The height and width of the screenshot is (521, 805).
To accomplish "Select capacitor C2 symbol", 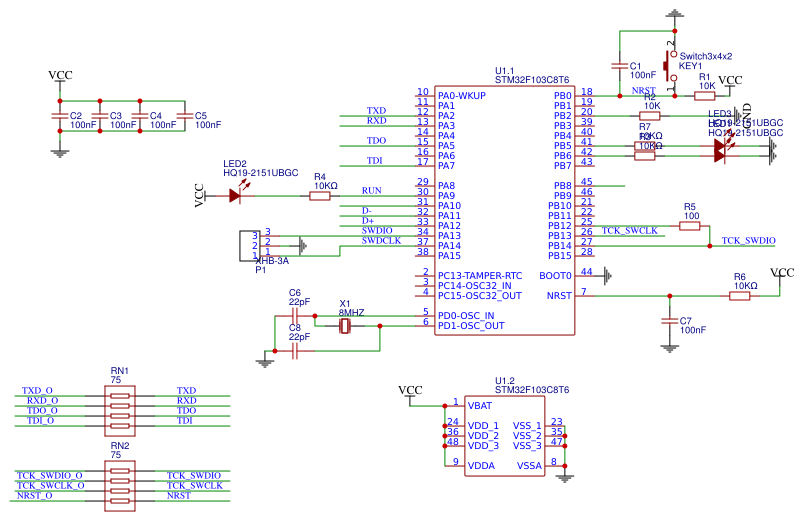I will (x=59, y=118).
